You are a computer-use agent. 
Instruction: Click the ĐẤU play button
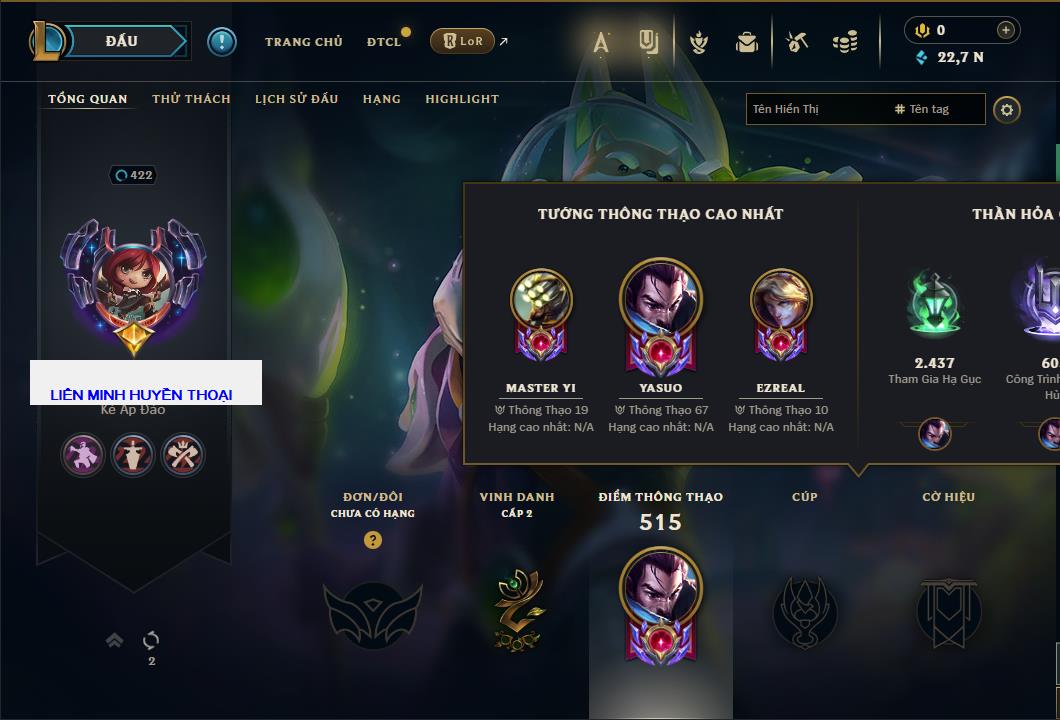tap(123, 41)
